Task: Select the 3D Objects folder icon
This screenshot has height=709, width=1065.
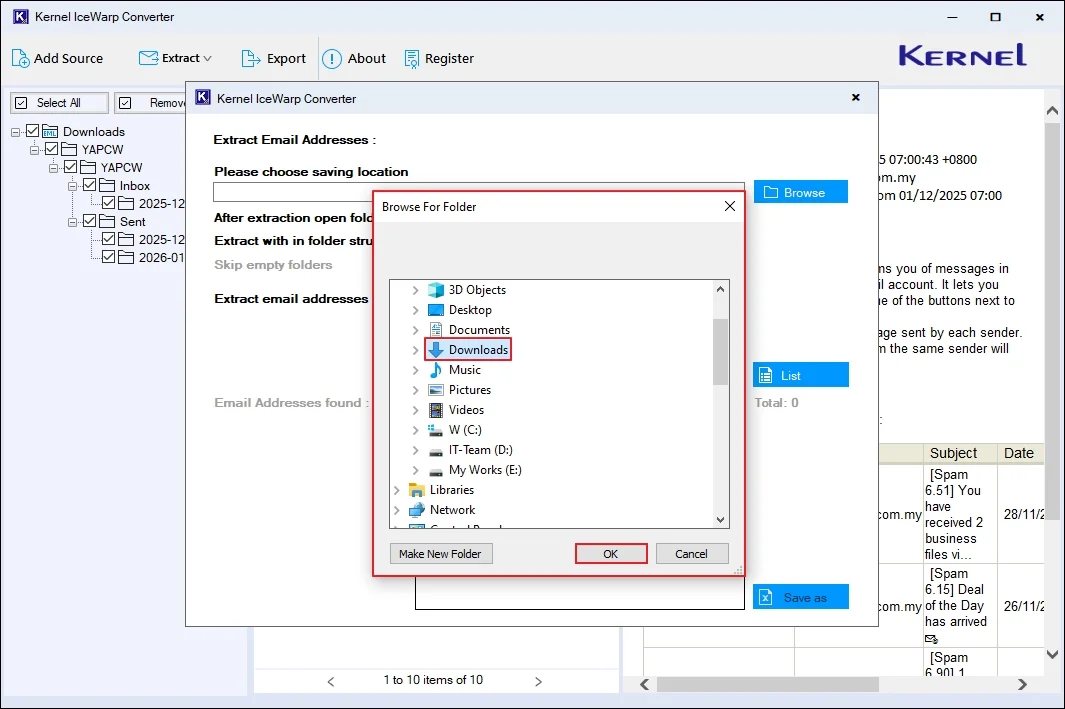Action: pyautogui.click(x=436, y=290)
